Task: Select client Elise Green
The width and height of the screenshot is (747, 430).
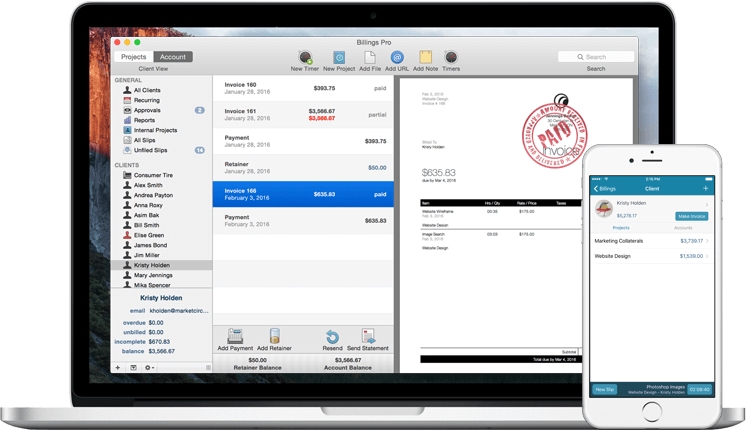Action: point(149,235)
